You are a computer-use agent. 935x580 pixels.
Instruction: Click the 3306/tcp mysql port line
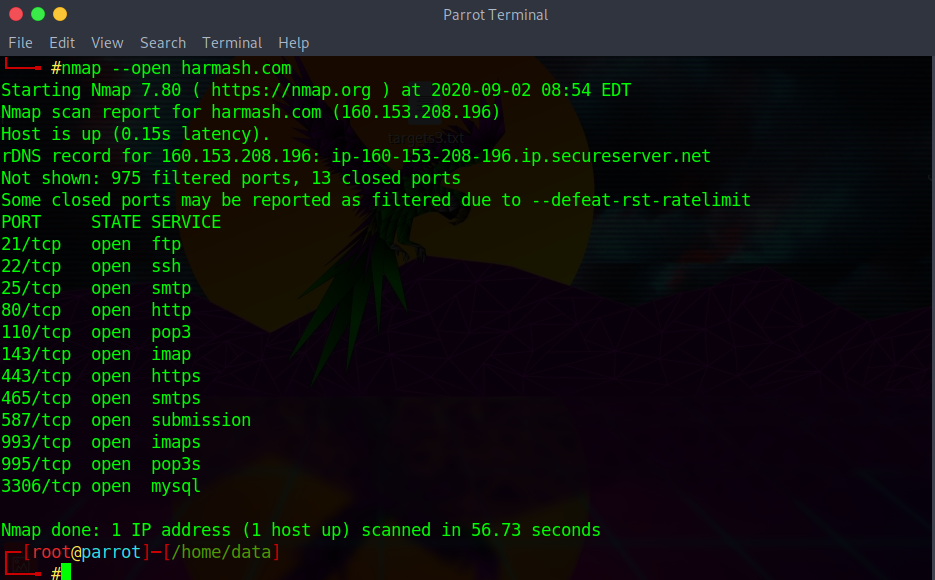101,486
